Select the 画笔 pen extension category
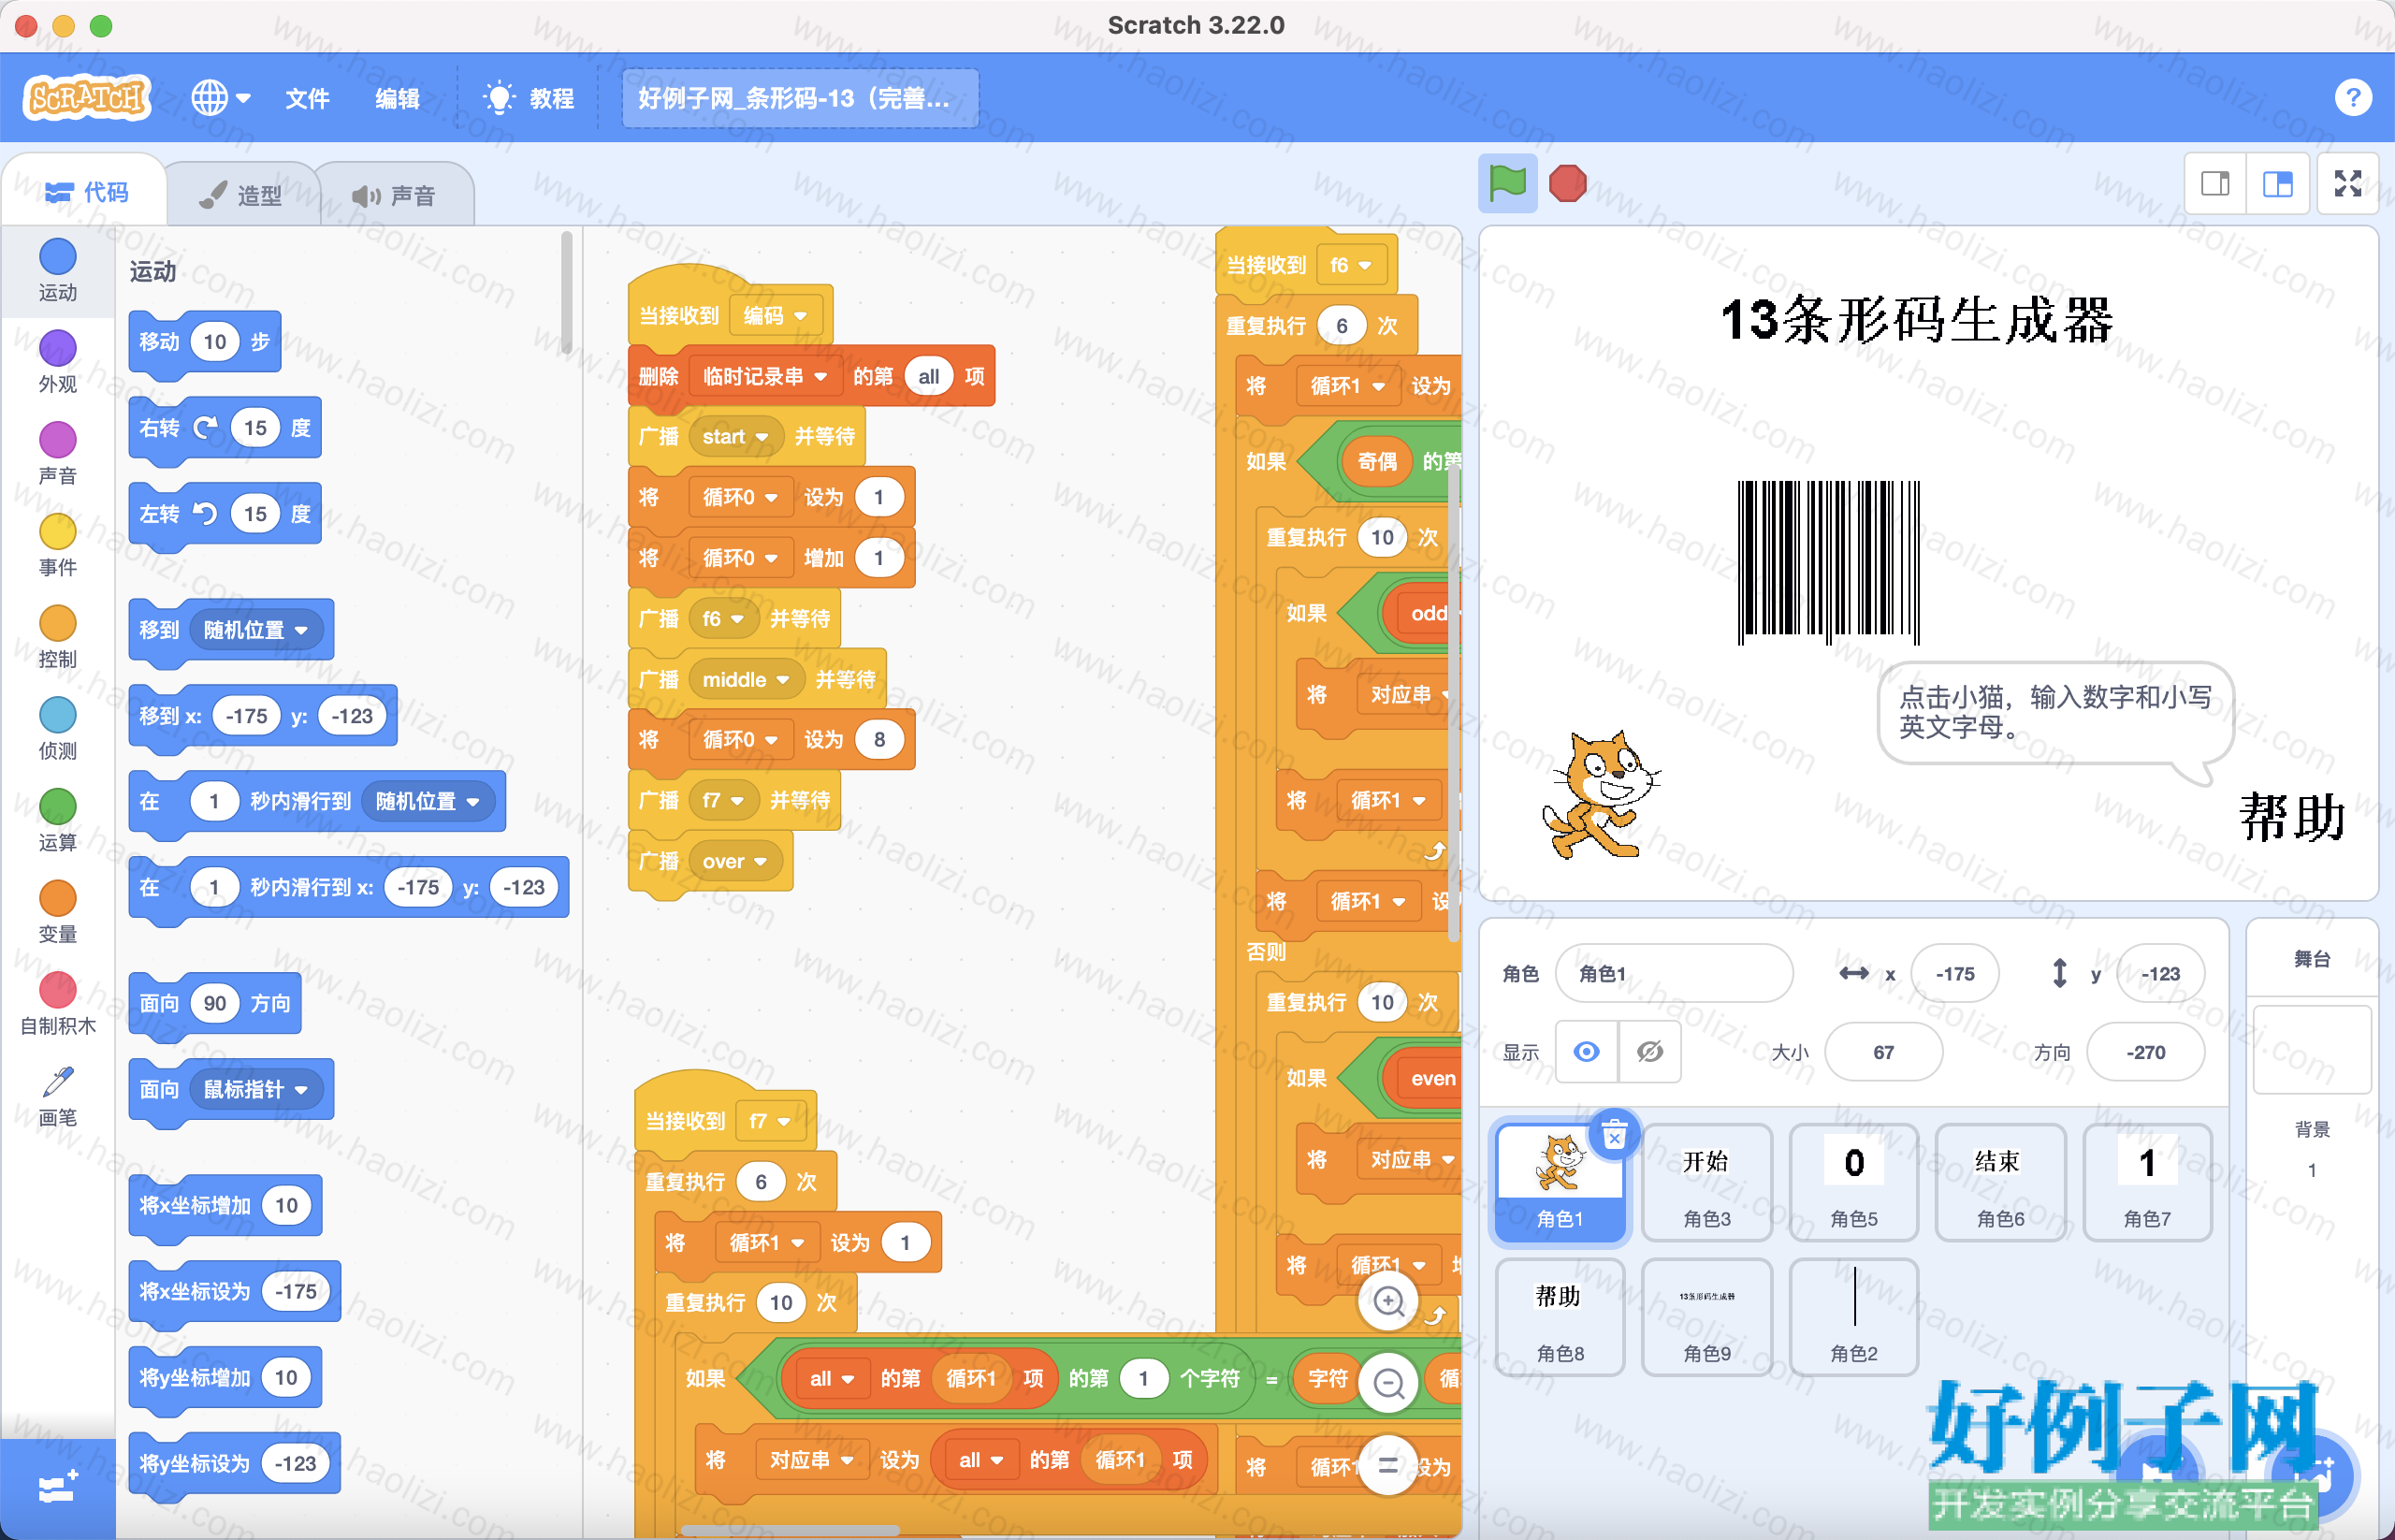This screenshot has height=1540, width=2395. click(x=57, y=1097)
